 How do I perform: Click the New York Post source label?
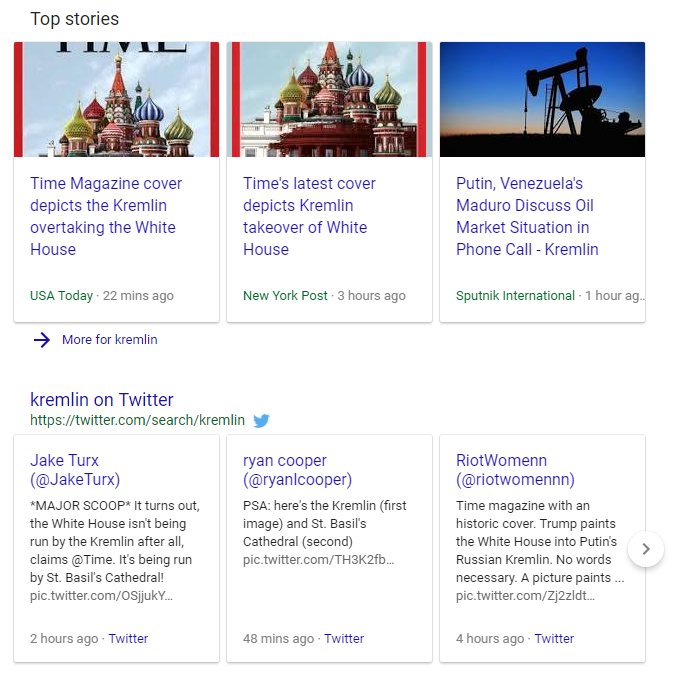285,296
